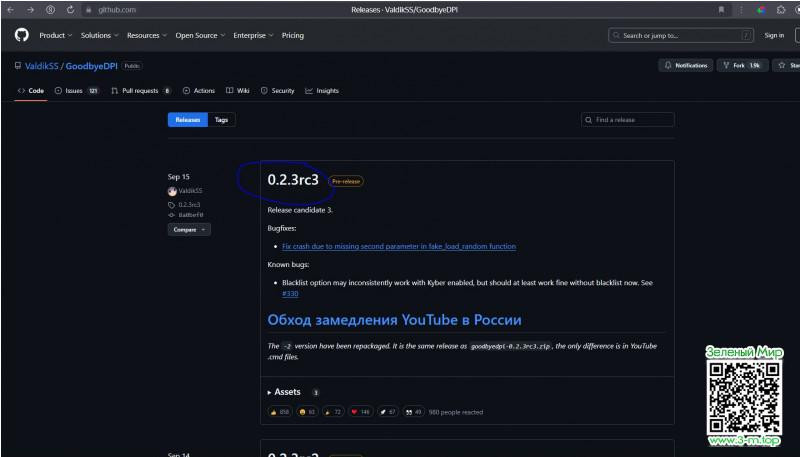Click the Notifications bell button
The height and width of the screenshot is (457, 800).
[685, 65]
